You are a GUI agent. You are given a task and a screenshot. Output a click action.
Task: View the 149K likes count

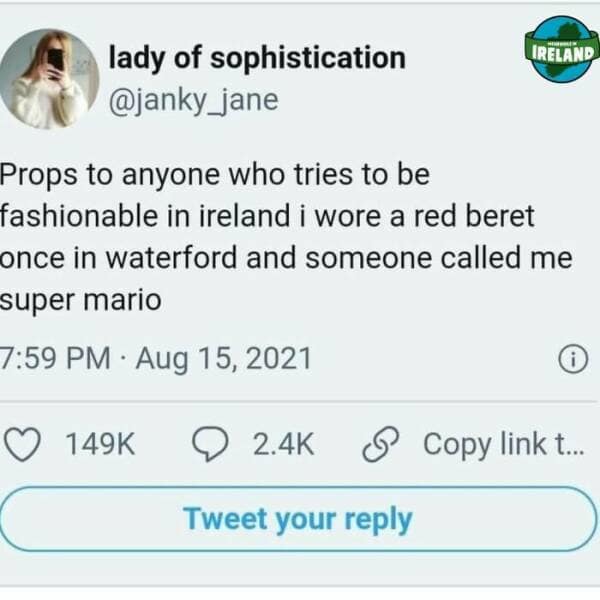coord(100,444)
